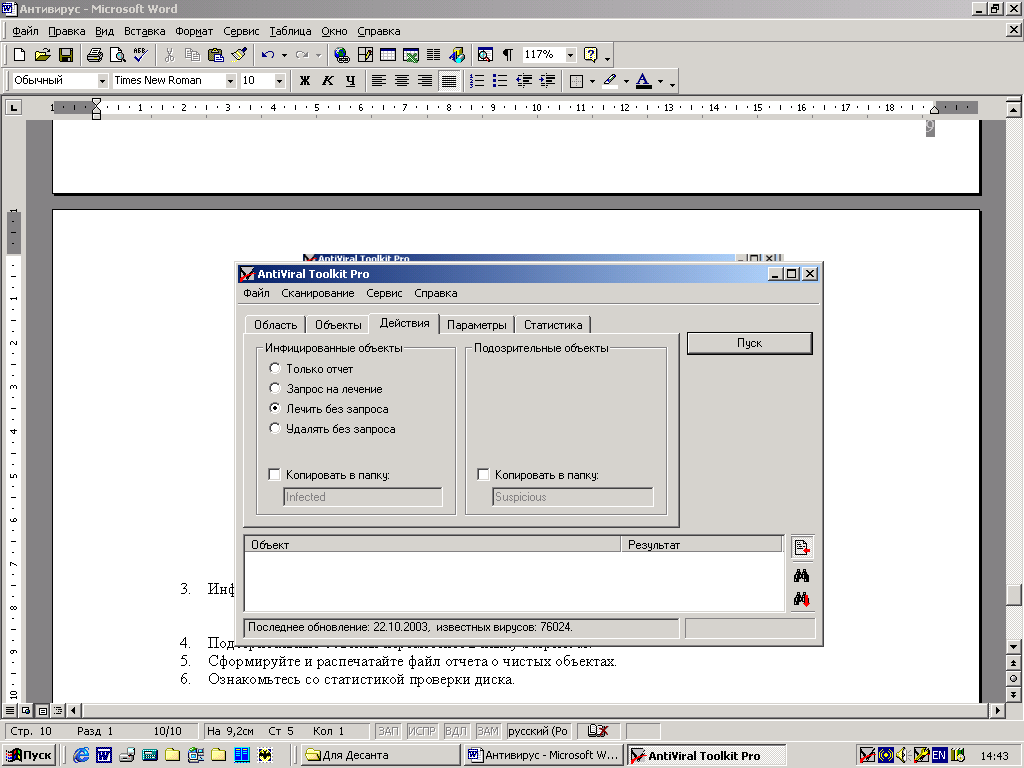Expand the highlight color dropdown arrow
The width and height of the screenshot is (1024, 768).
click(626, 81)
